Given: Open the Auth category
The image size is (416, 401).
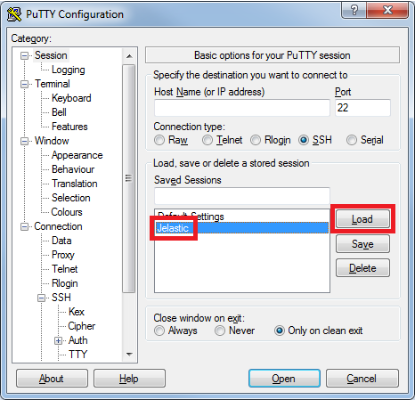Looking at the screenshot, I should pyautogui.click(x=78, y=340).
